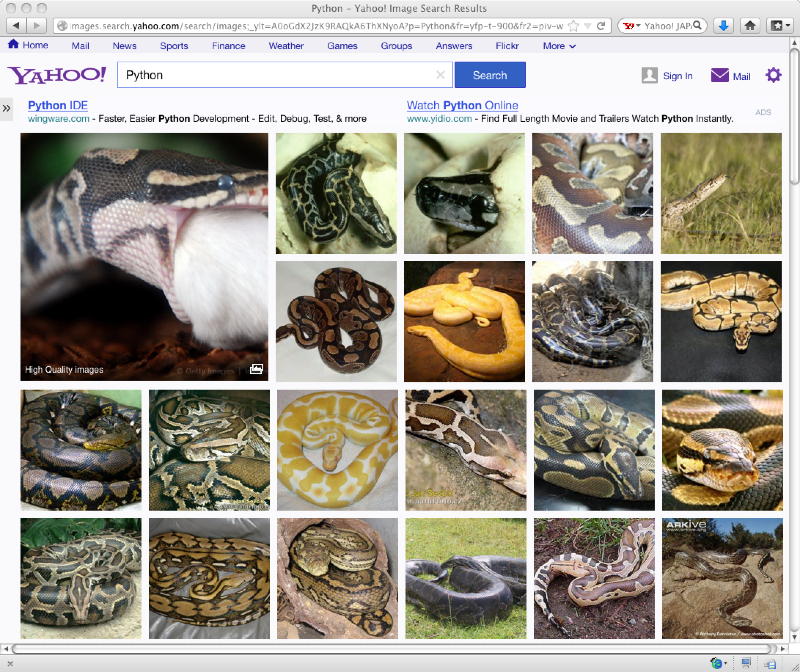The height and width of the screenshot is (672, 800).
Task: Open Groups in Yahoo navigation
Action: 396,46
